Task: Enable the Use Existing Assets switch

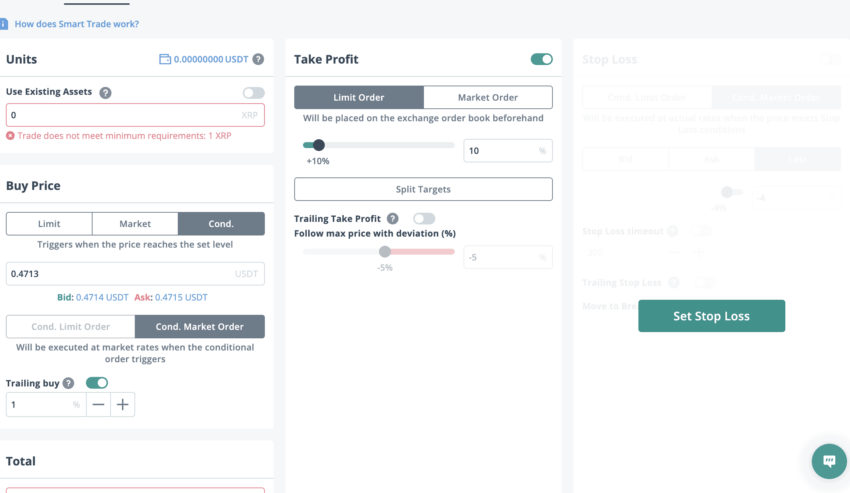Action: [254, 93]
